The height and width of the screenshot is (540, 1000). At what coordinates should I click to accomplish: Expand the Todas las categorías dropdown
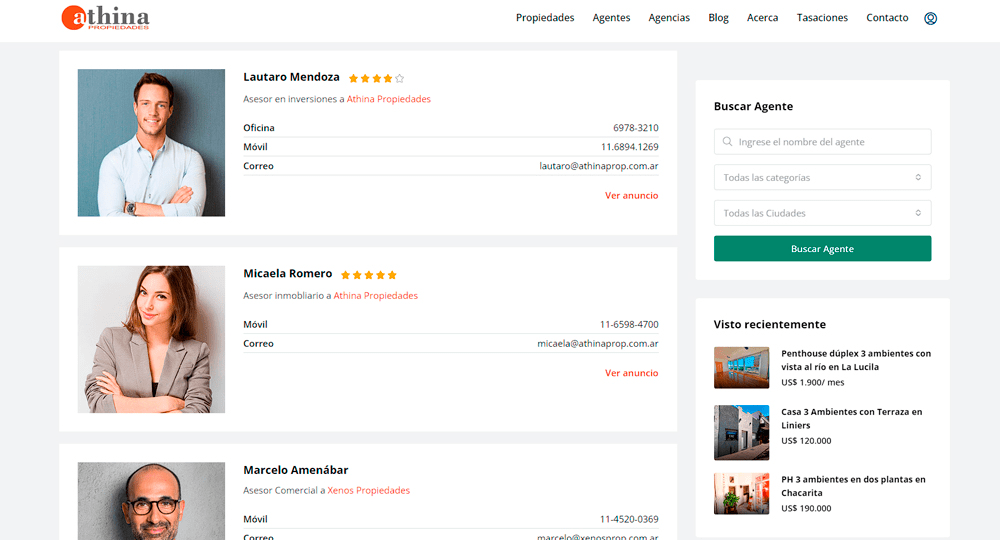822,177
